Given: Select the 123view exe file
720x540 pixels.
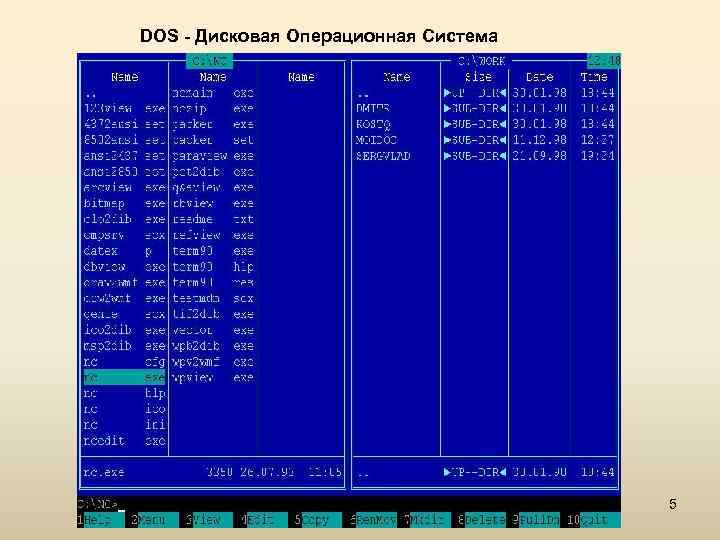Looking at the screenshot, I should coord(124,108).
